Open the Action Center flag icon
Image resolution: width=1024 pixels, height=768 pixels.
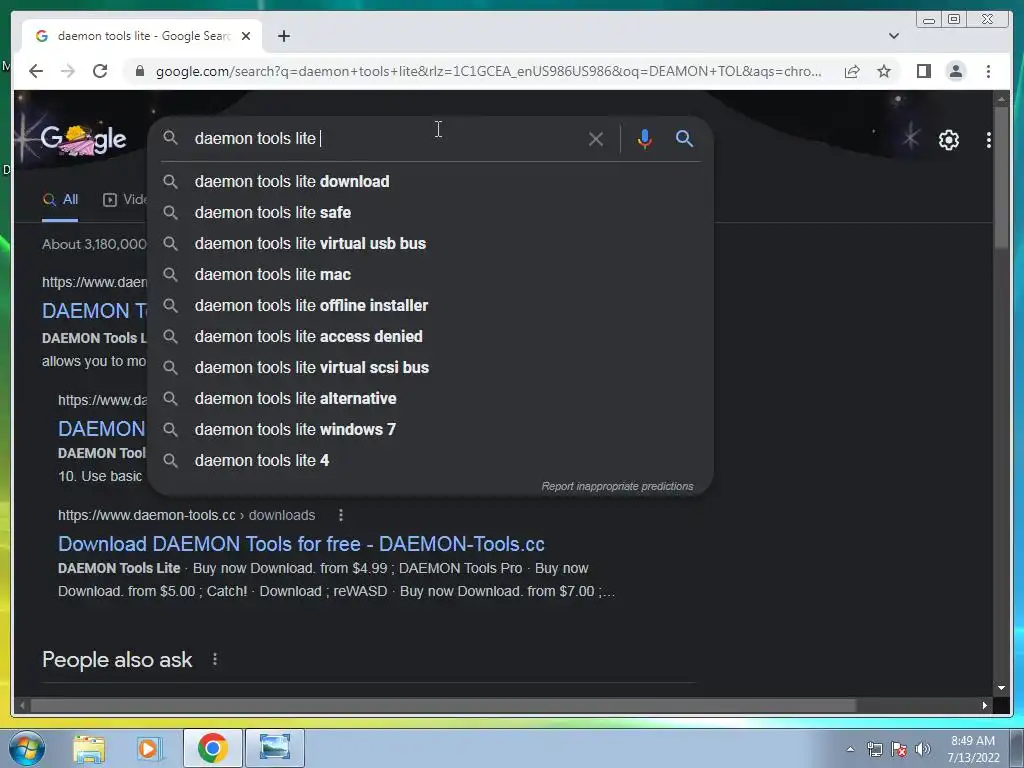click(x=899, y=749)
